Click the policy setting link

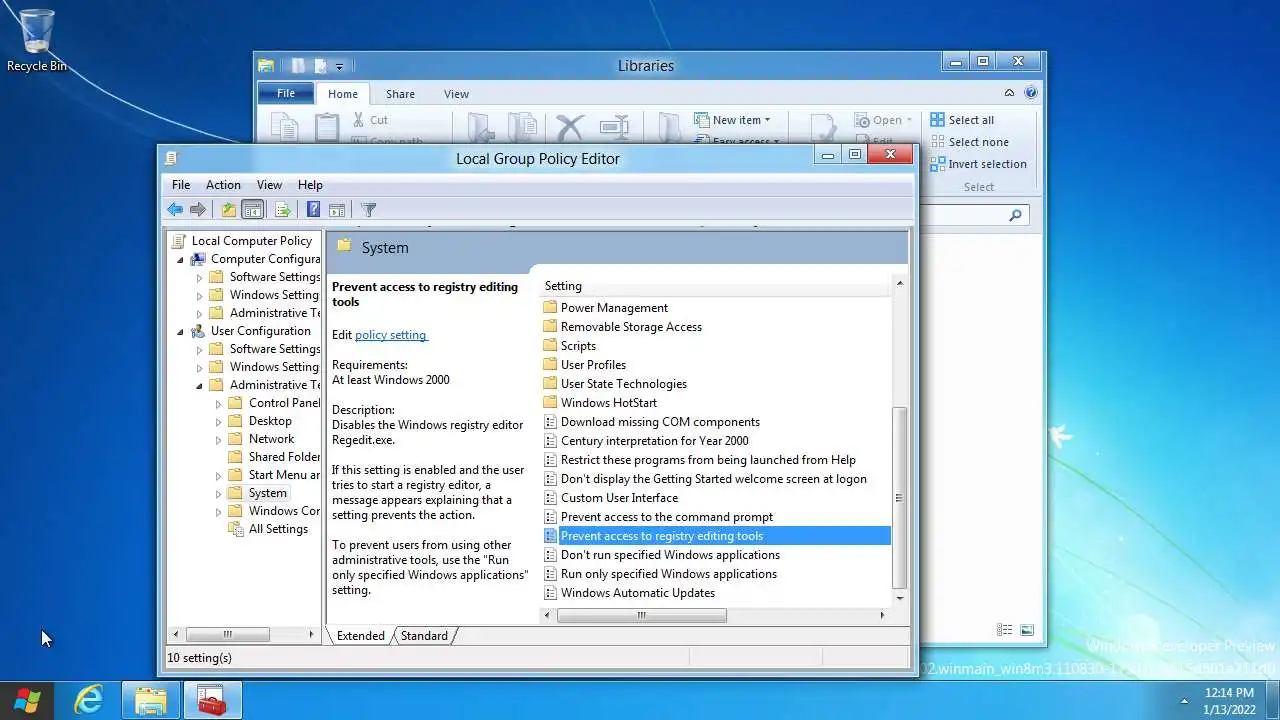coord(390,335)
